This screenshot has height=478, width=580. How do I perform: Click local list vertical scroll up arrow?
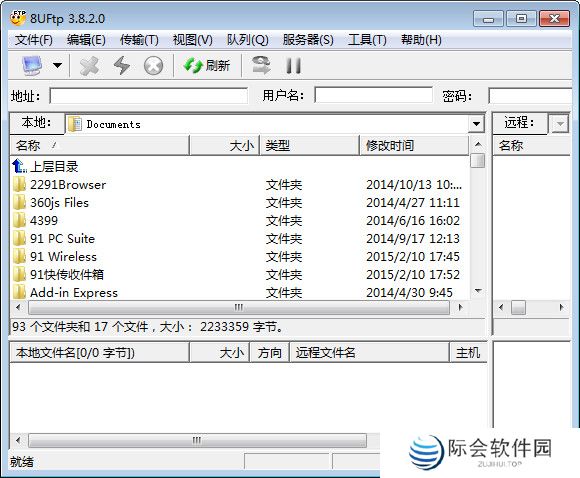coord(478,144)
